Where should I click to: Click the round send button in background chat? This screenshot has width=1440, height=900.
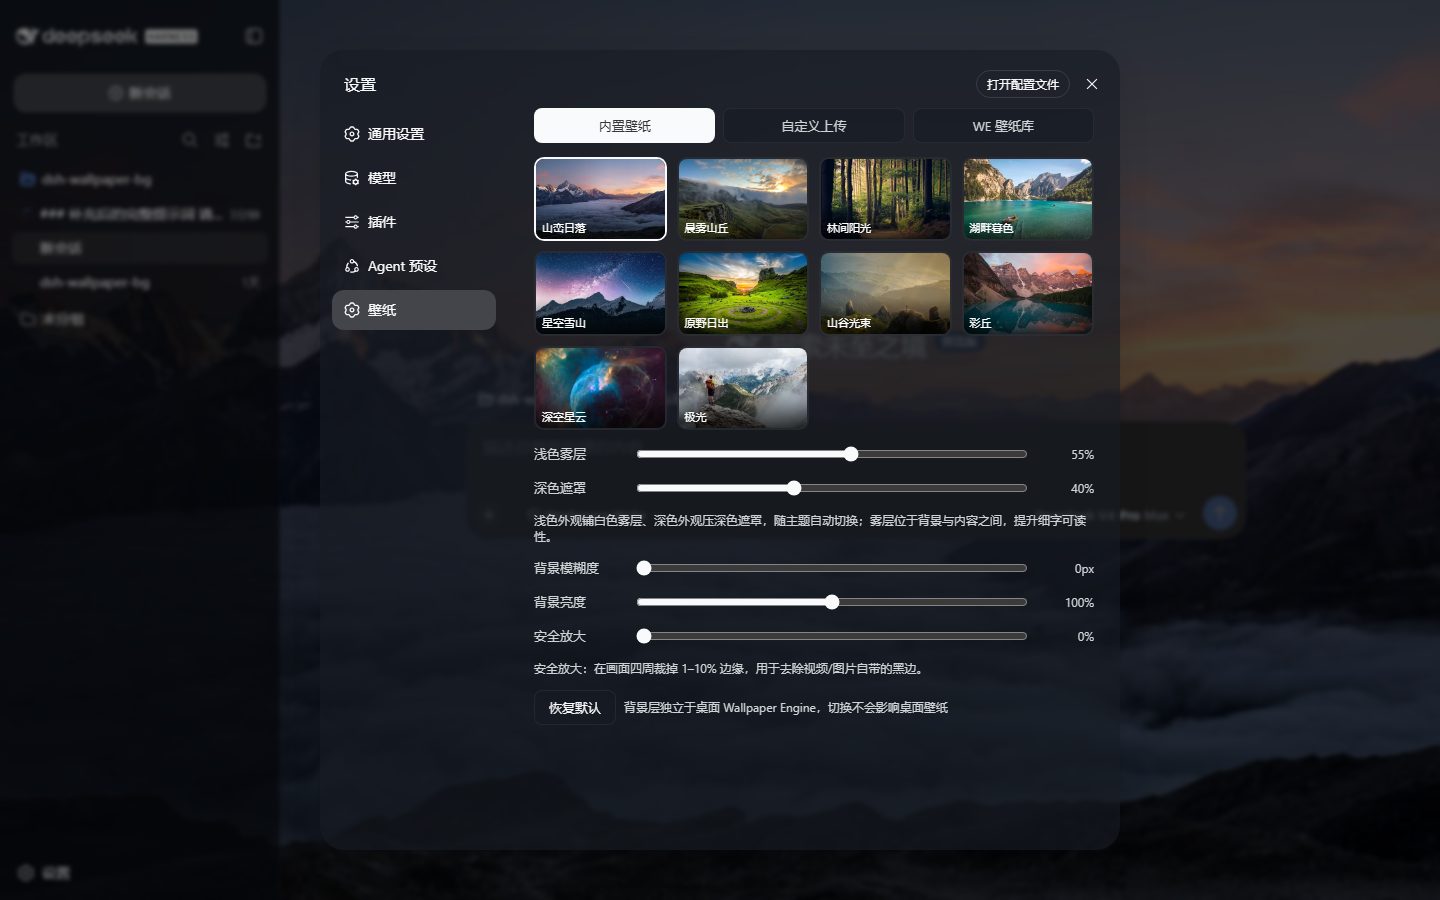[x=1219, y=512]
